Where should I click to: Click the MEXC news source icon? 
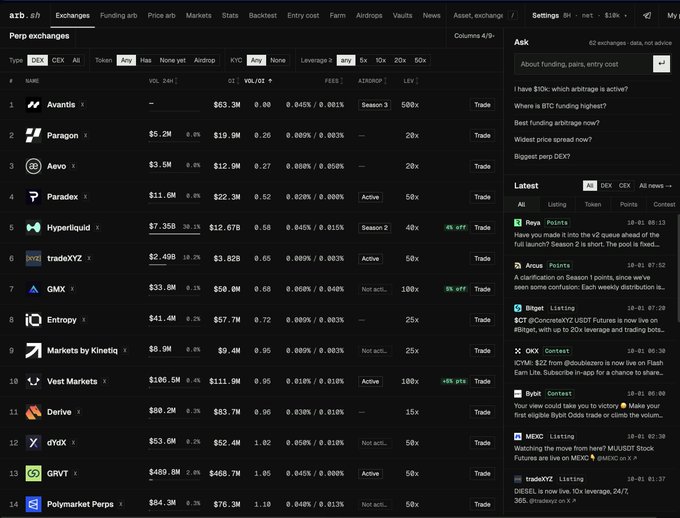click(518, 436)
